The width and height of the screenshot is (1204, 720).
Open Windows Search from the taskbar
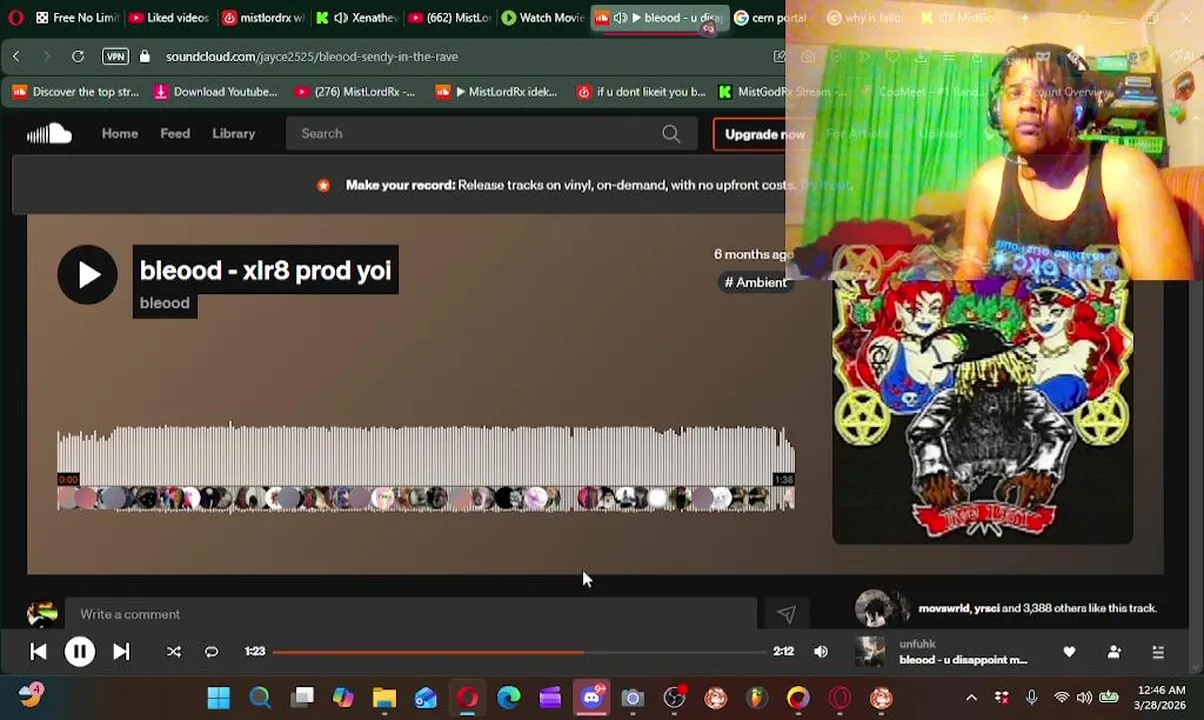(260, 698)
